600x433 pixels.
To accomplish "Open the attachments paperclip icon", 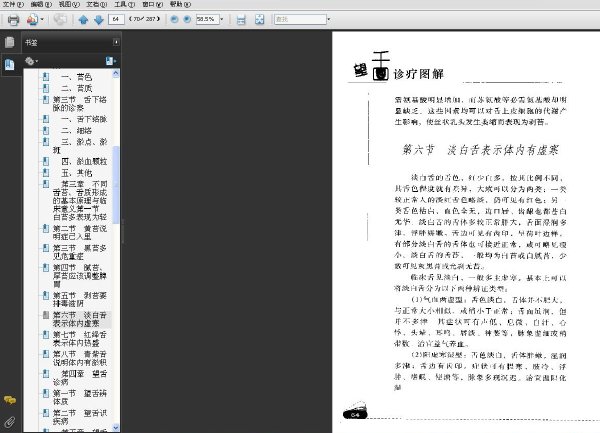I will pyautogui.click(x=10, y=422).
